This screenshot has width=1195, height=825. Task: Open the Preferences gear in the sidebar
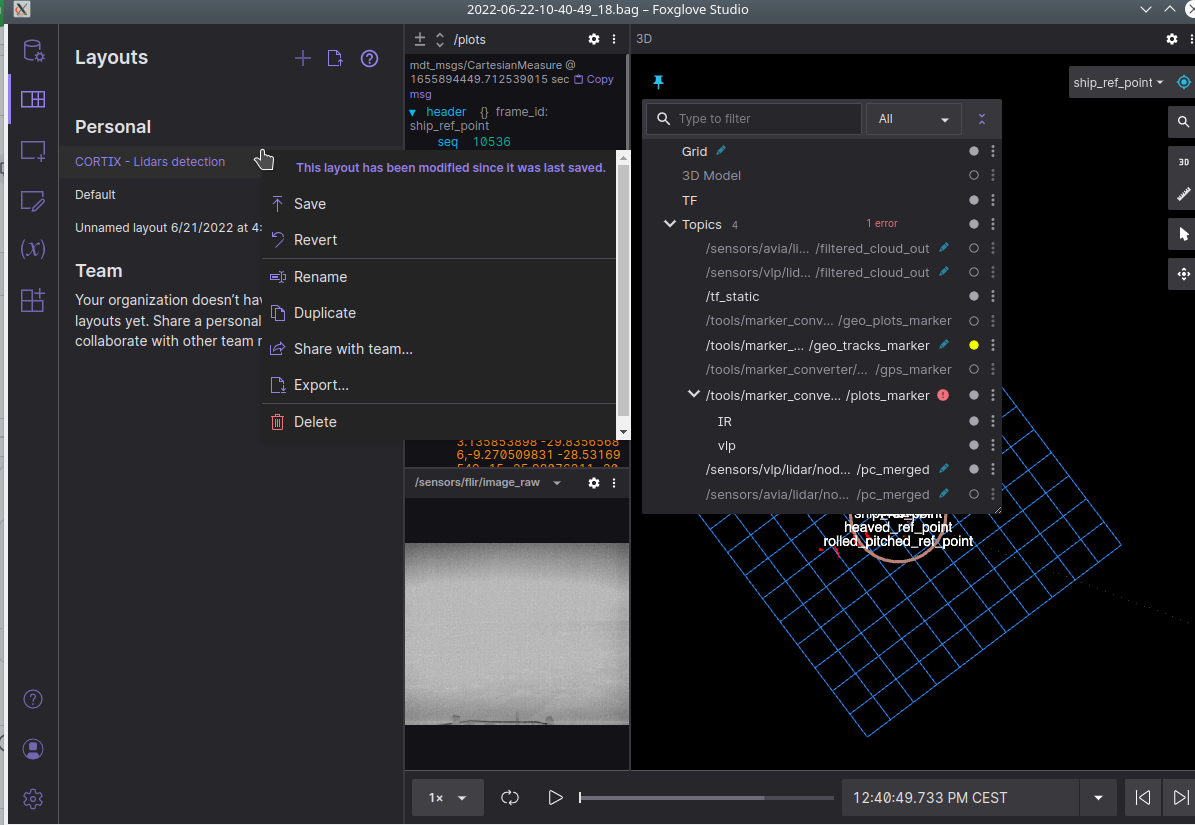point(33,798)
